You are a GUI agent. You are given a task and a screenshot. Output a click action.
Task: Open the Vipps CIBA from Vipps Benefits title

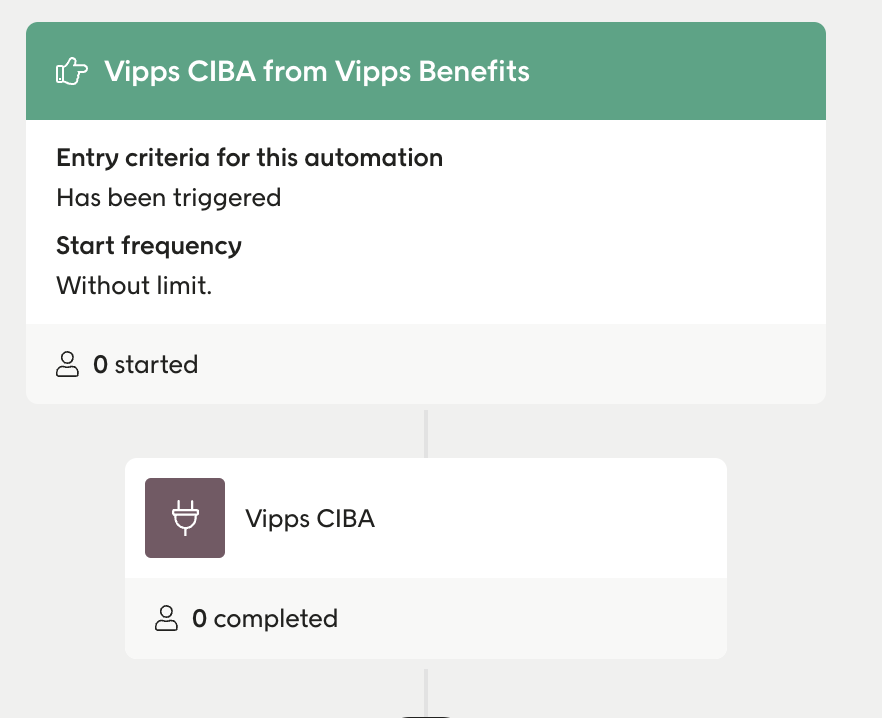click(x=319, y=70)
